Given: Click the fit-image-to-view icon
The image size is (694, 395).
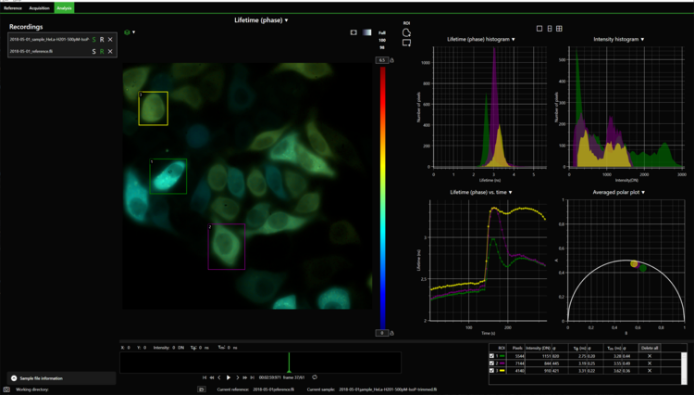Looking at the screenshot, I should point(354,32).
